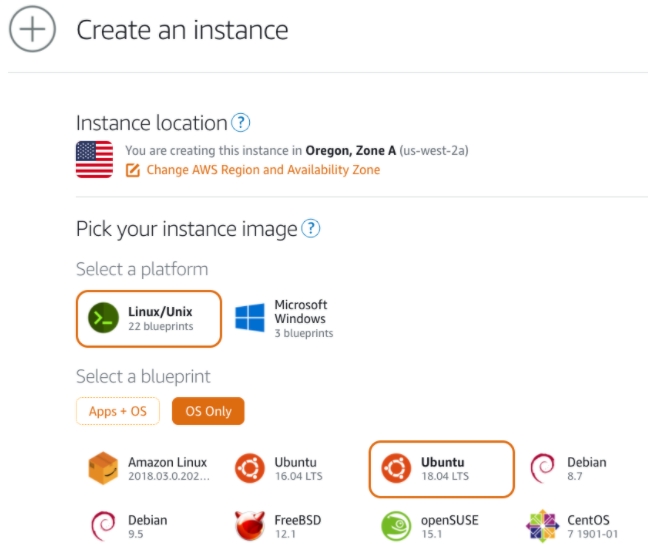
Task: Pick the Debian 9.5 blueprint
Action: 130,526
